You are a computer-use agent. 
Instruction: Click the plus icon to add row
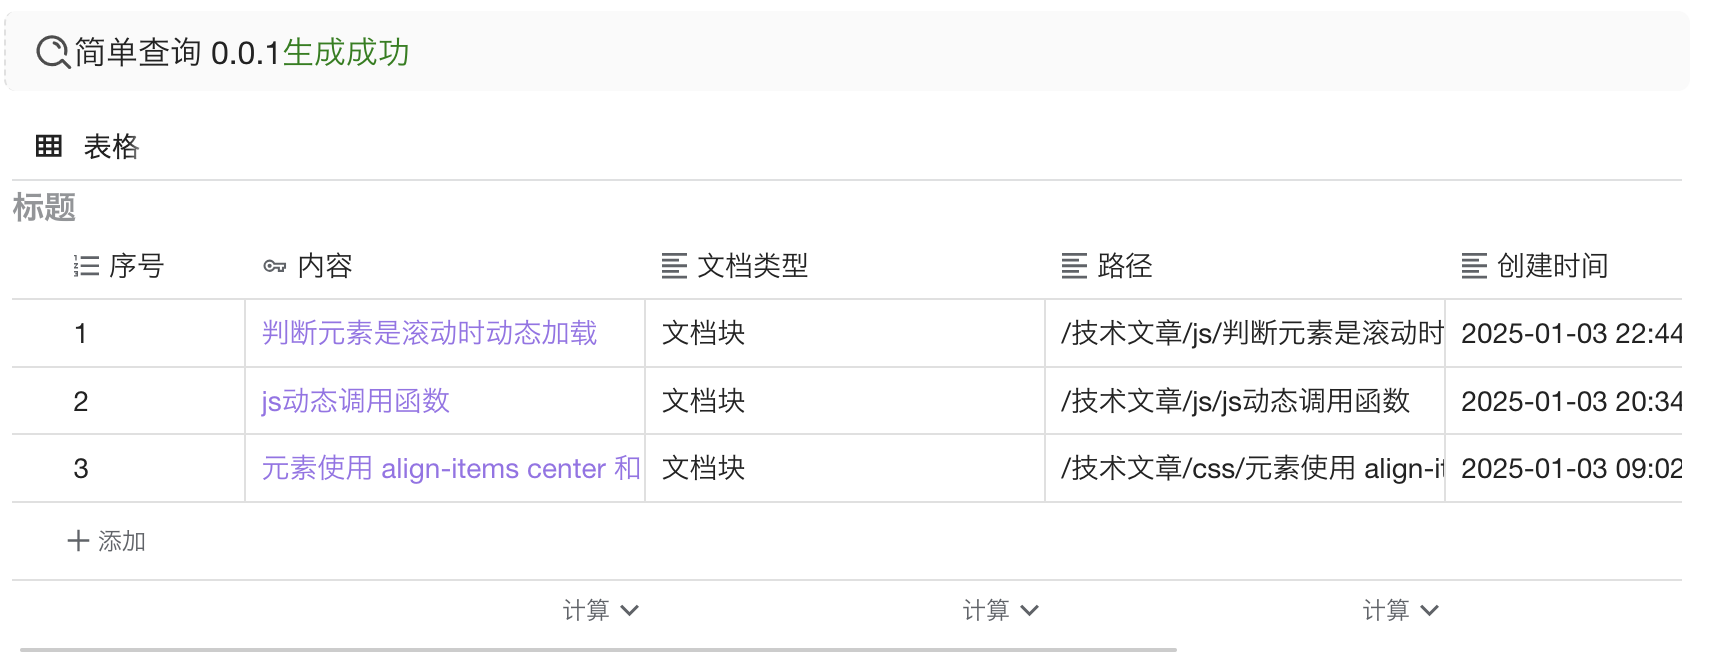pos(78,541)
